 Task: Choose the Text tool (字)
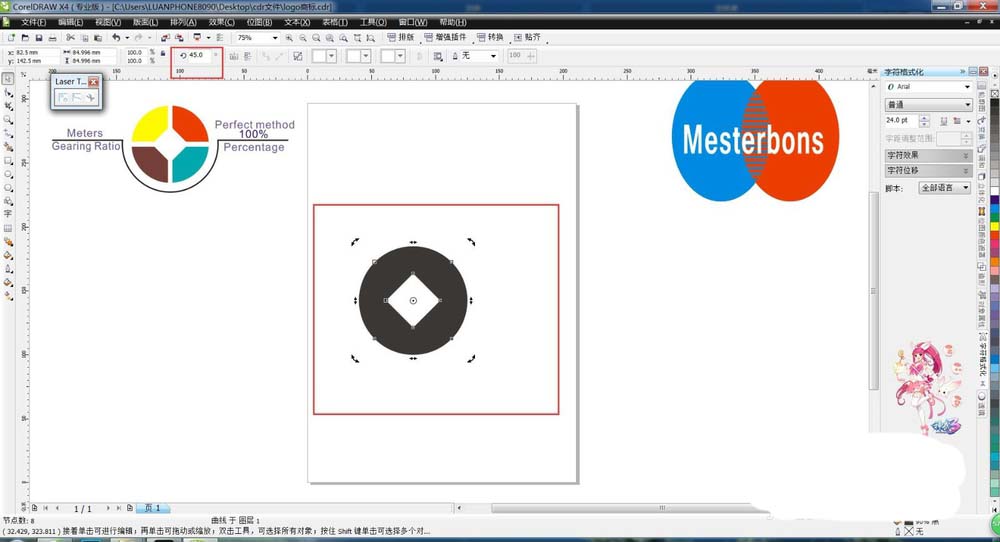[8, 213]
